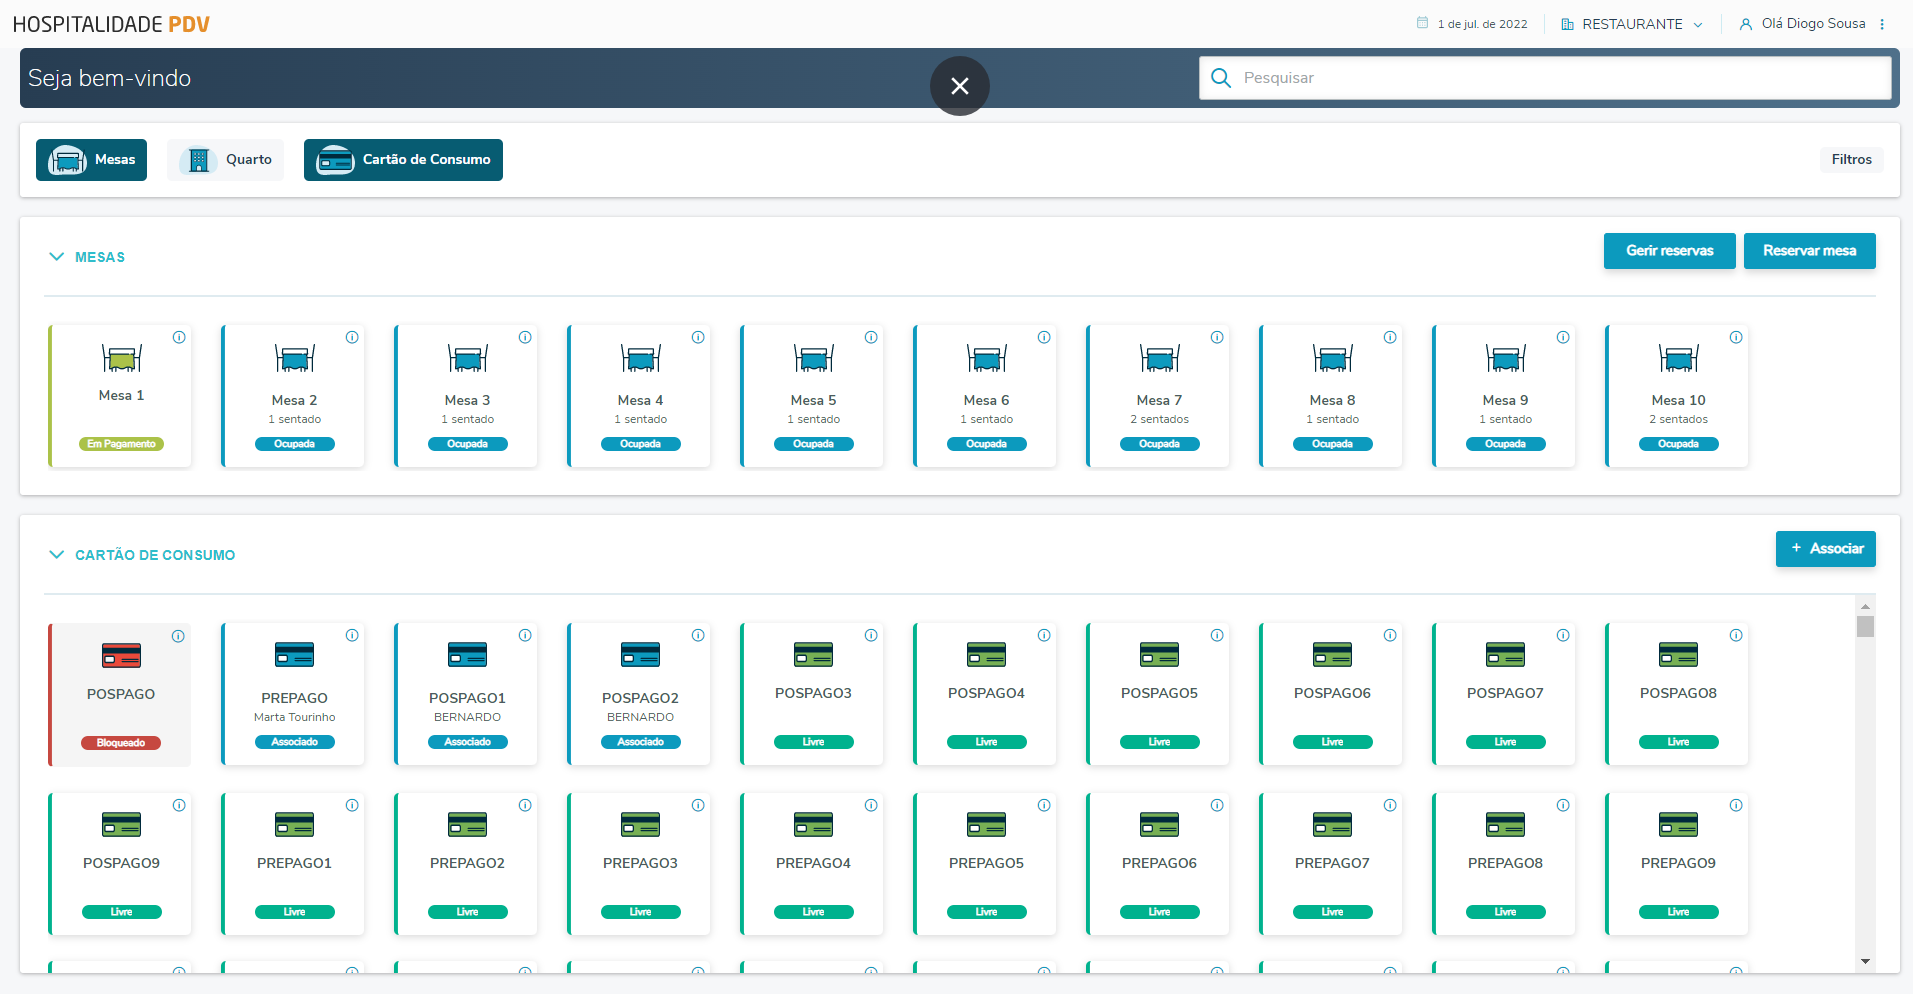Click the calendar icon beside the date
The width and height of the screenshot is (1913, 994).
[1422, 23]
